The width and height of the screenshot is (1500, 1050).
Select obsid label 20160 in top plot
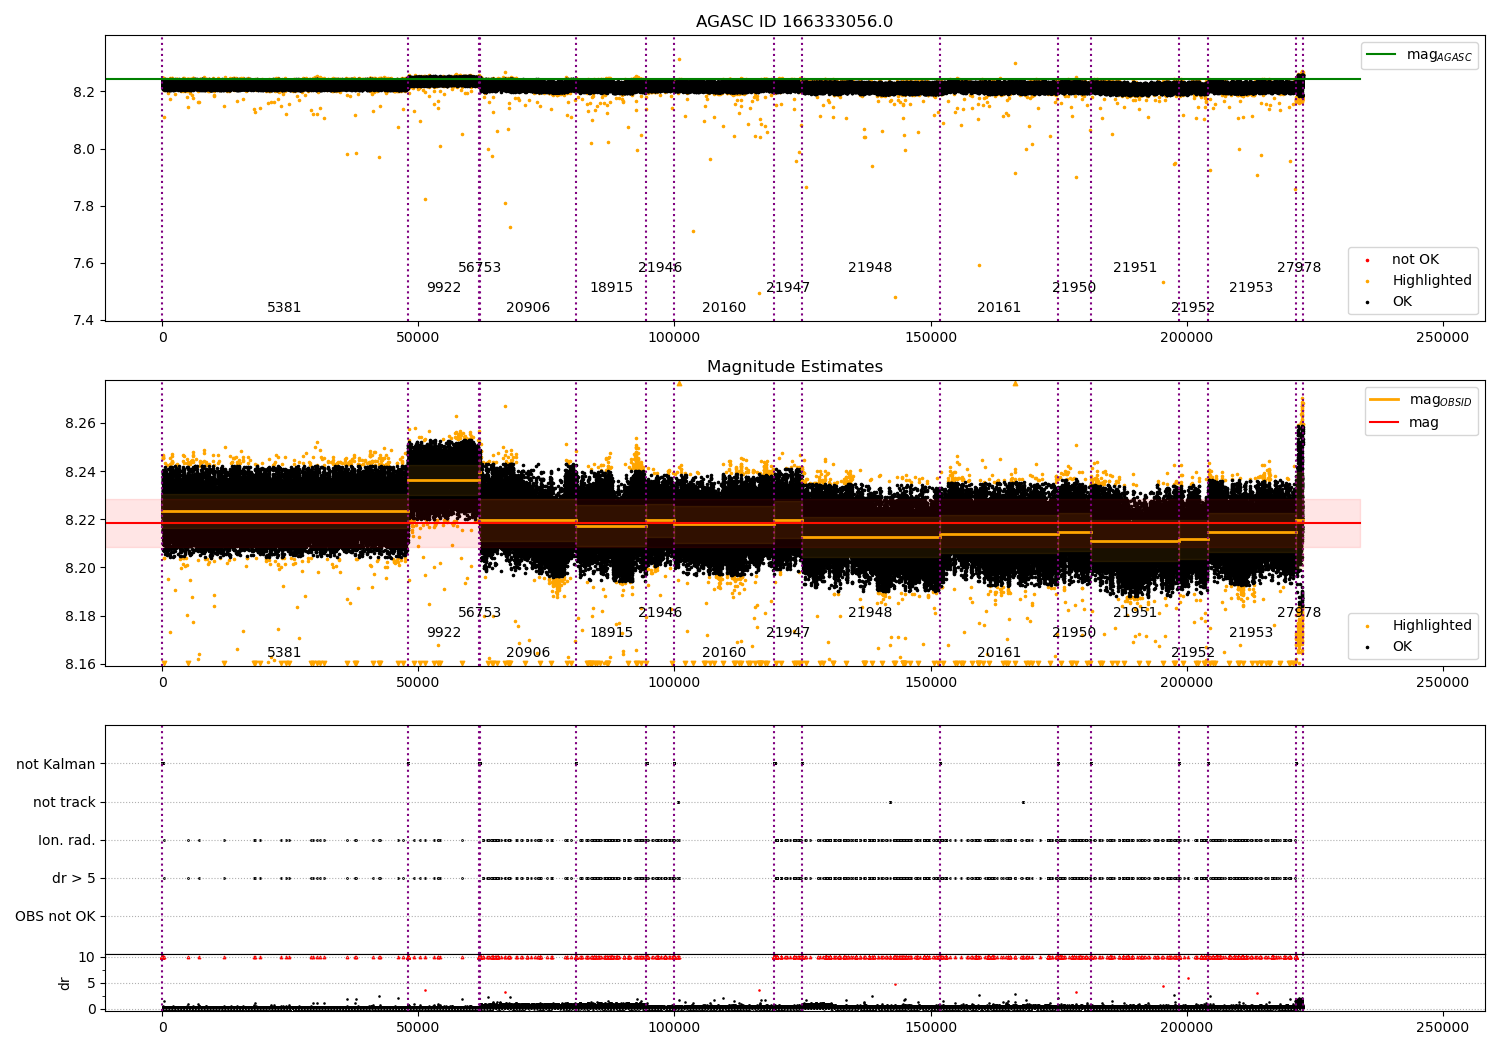click(724, 308)
